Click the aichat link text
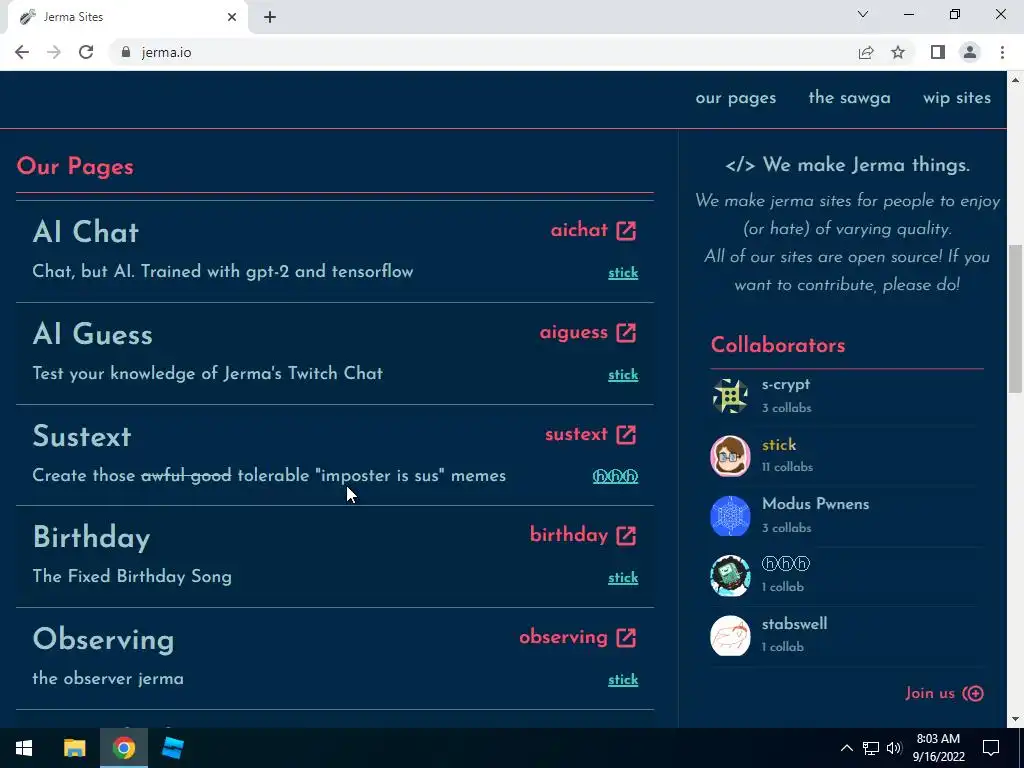The width and height of the screenshot is (1024, 768). coord(579,230)
